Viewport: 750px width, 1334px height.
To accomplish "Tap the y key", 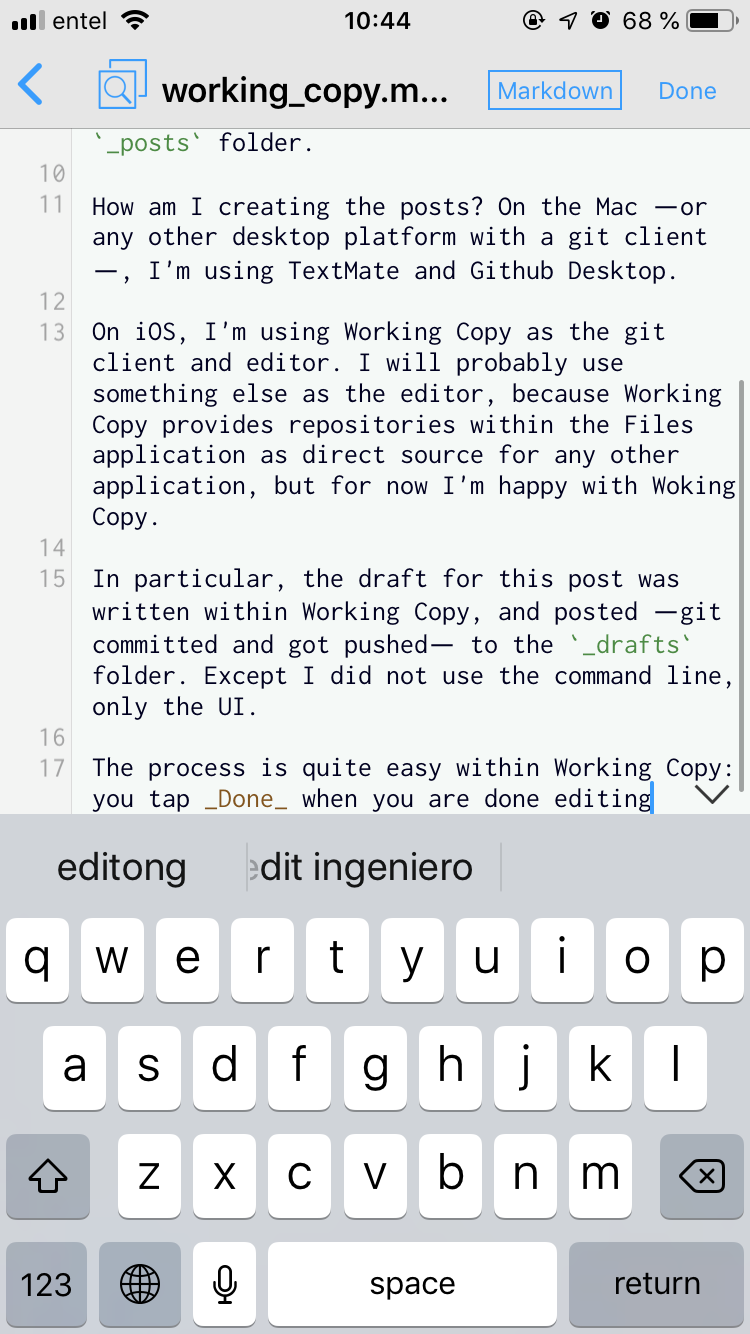I will [412, 961].
